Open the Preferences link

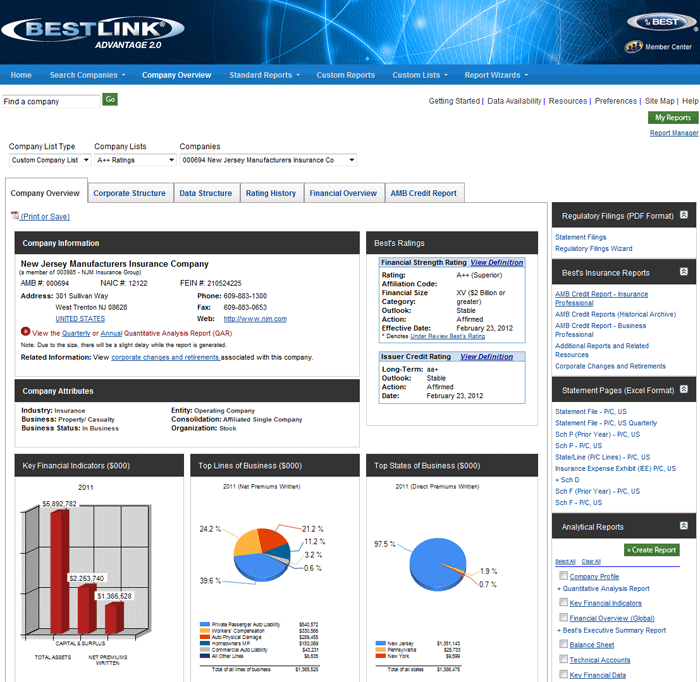point(616,101)
